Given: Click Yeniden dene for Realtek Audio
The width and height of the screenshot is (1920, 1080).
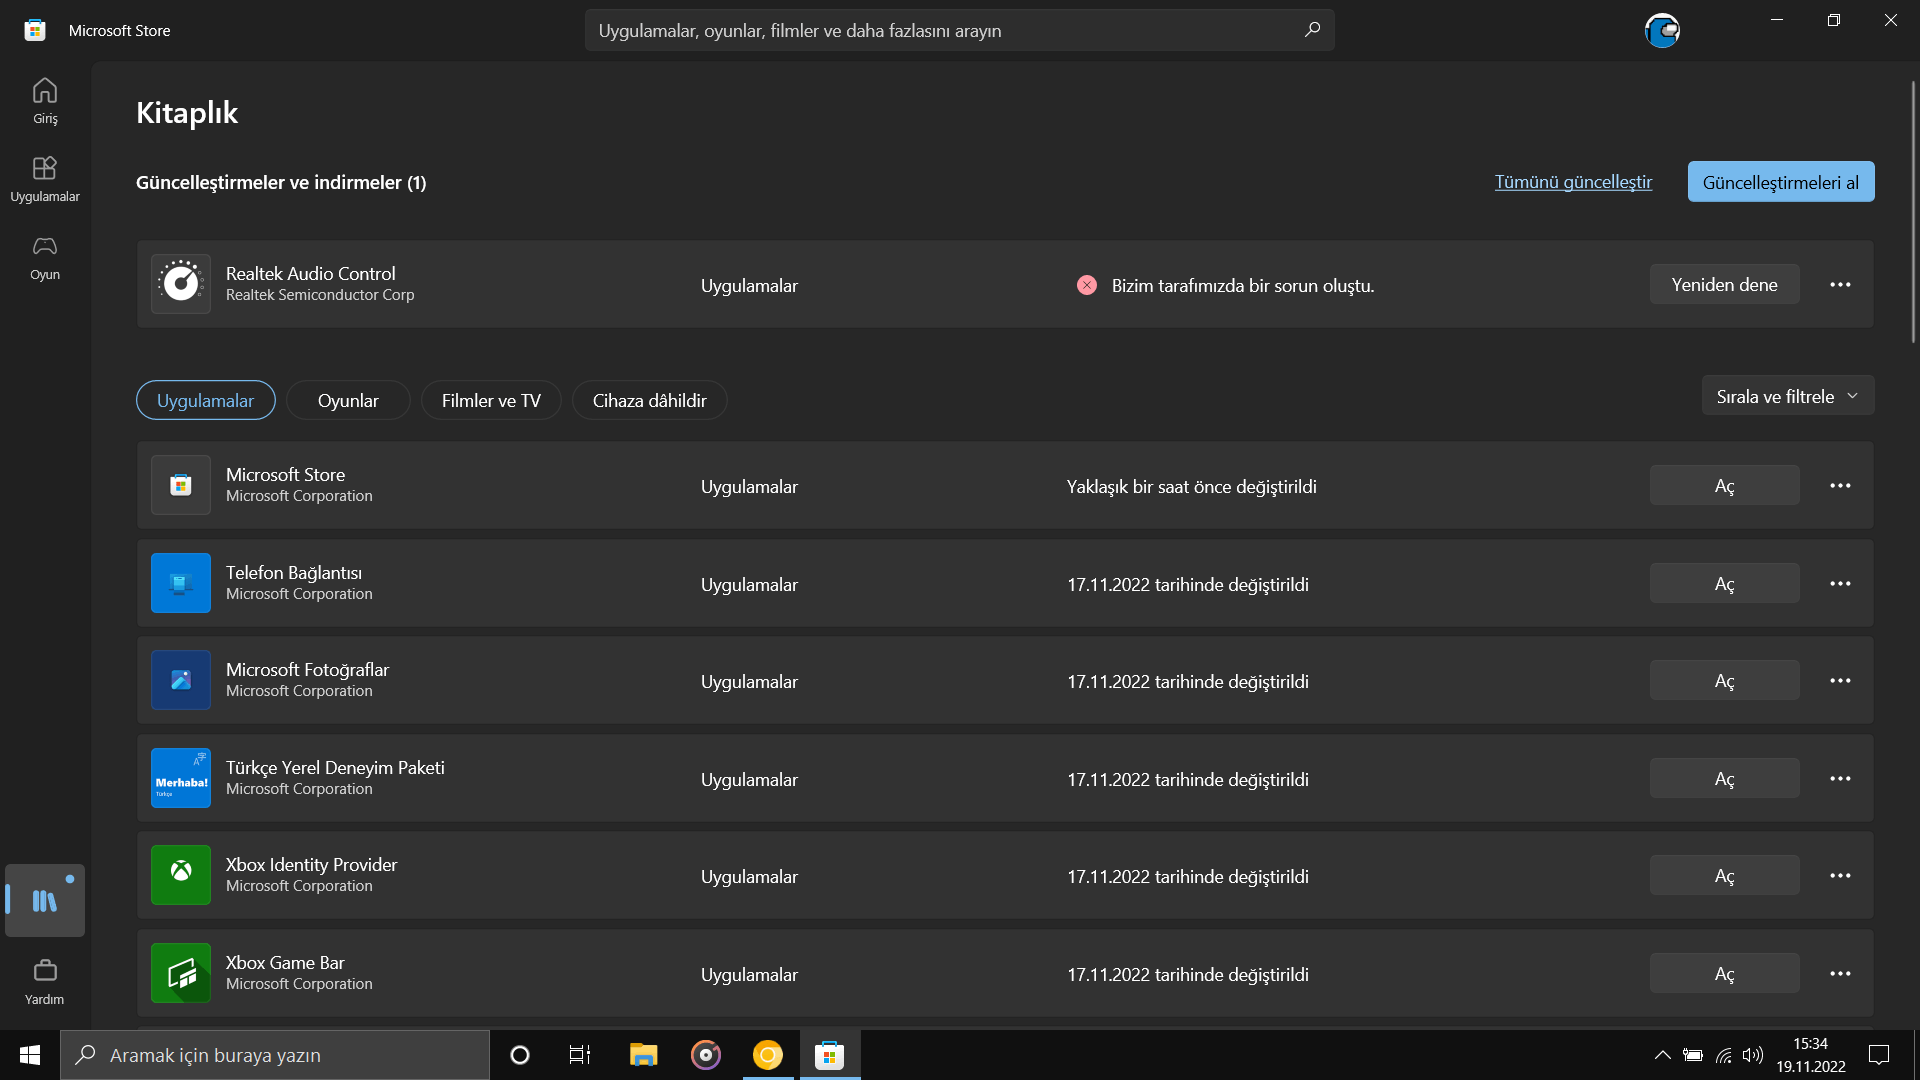Looking at the screenshot, I should tap(1724, 285).
